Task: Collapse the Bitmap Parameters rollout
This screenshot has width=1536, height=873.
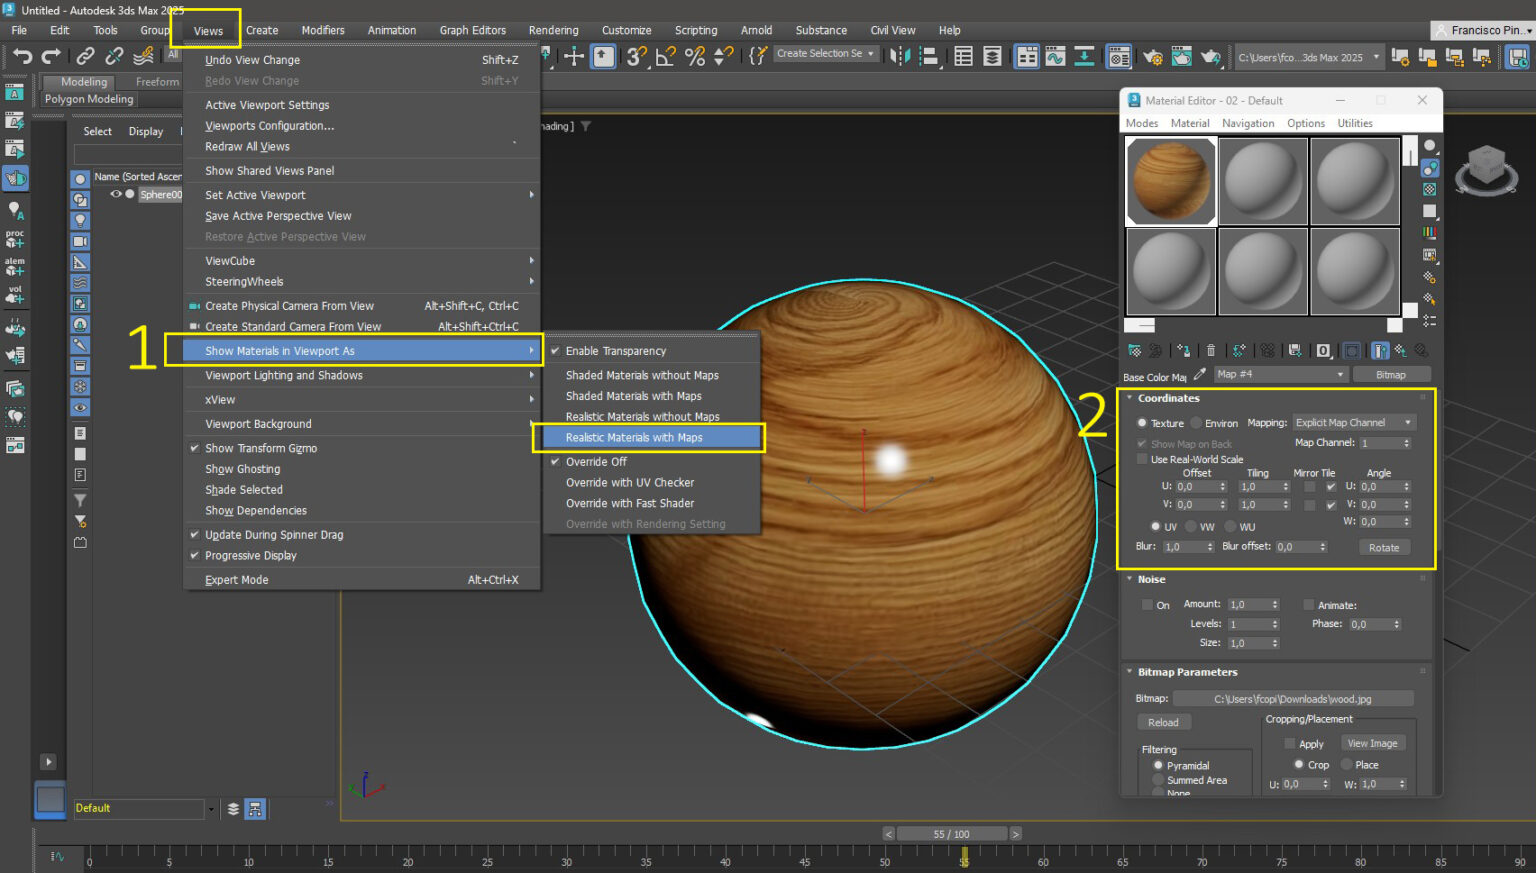Action: (x=1187, y=672)
